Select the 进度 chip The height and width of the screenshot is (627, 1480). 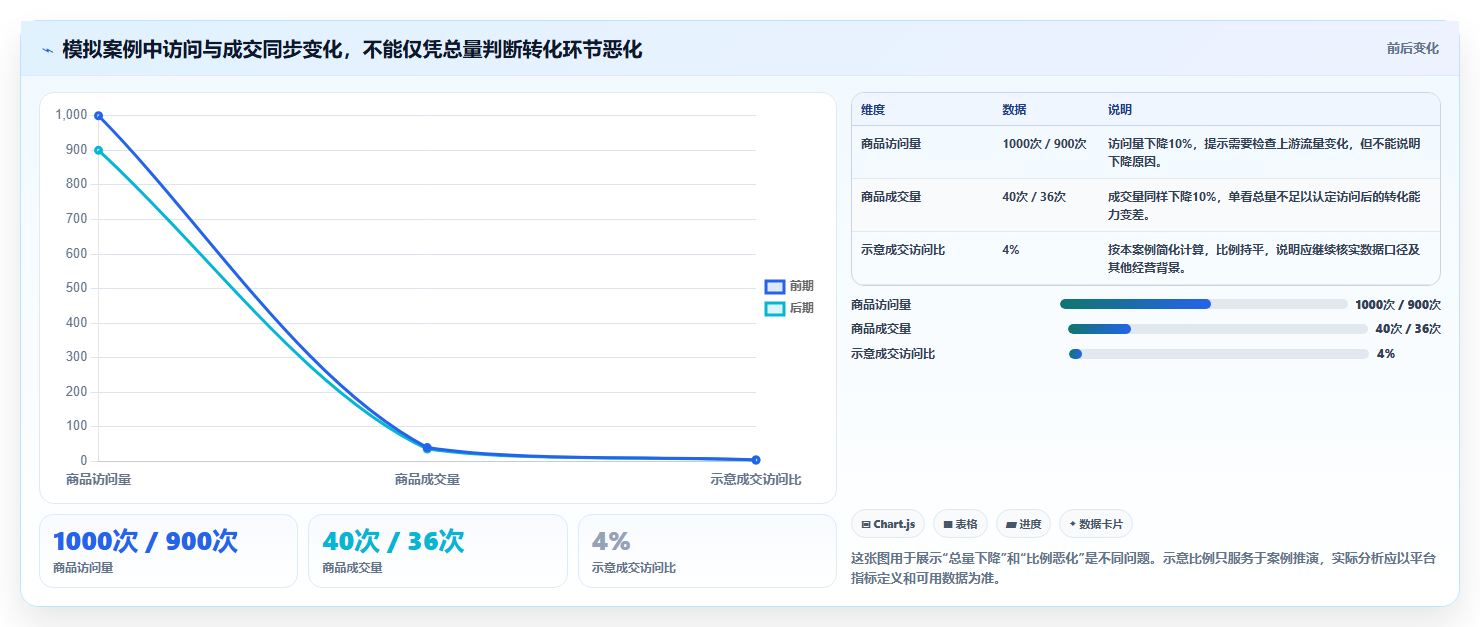(x=1023, y=524)
